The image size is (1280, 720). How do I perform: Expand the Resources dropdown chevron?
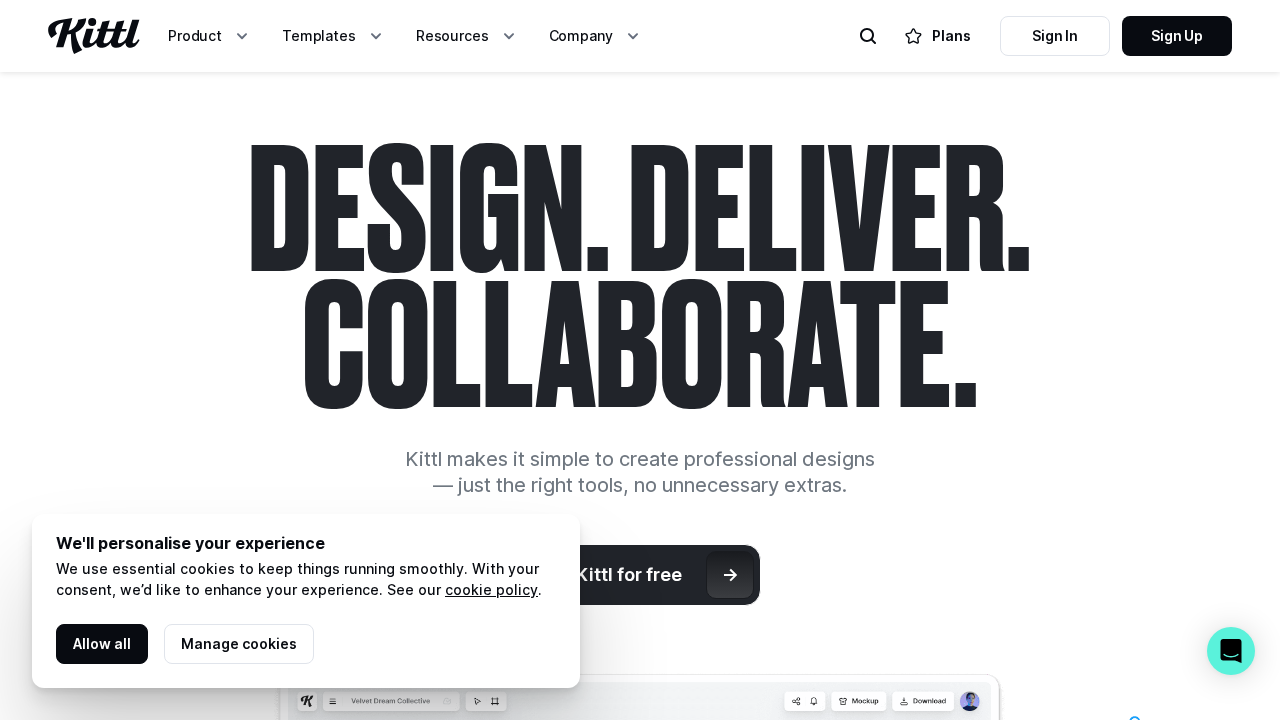click(x=509, y=36)
